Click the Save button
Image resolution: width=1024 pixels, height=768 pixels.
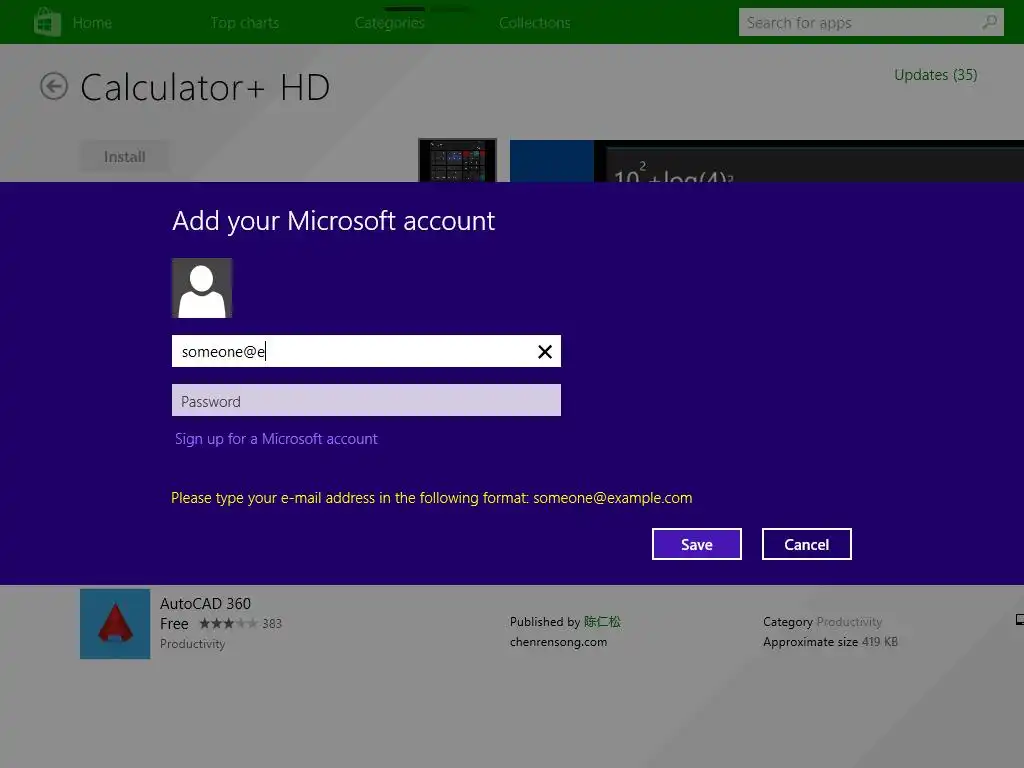[x=697, y=544]
